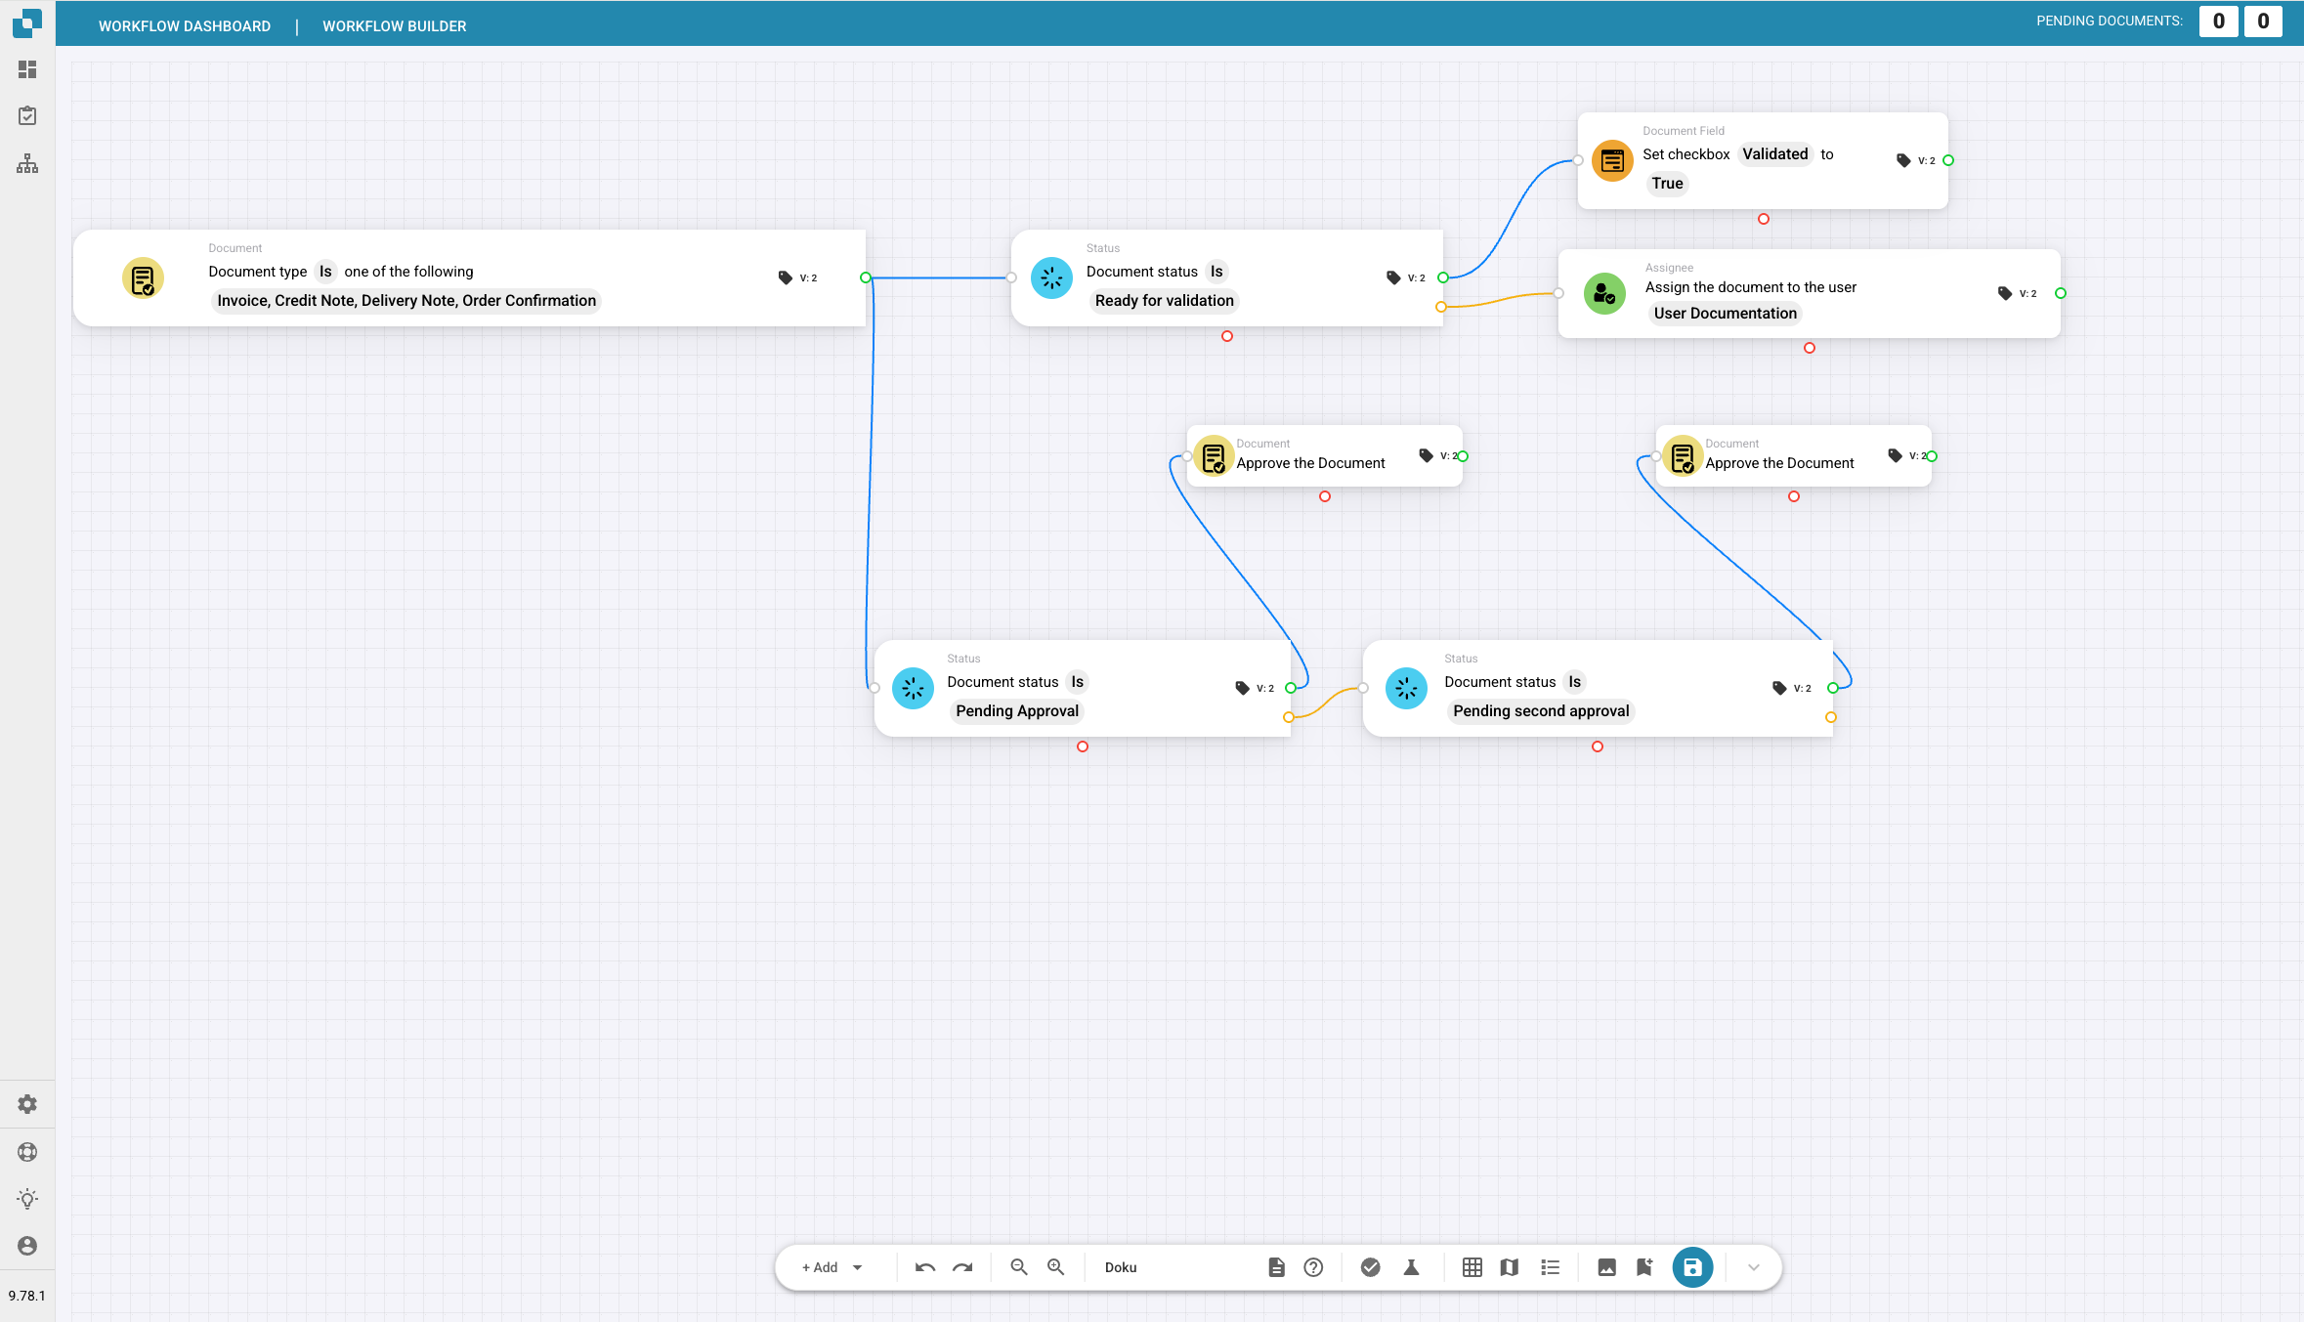Toggle the minimap view

tap(1509, 1267)
